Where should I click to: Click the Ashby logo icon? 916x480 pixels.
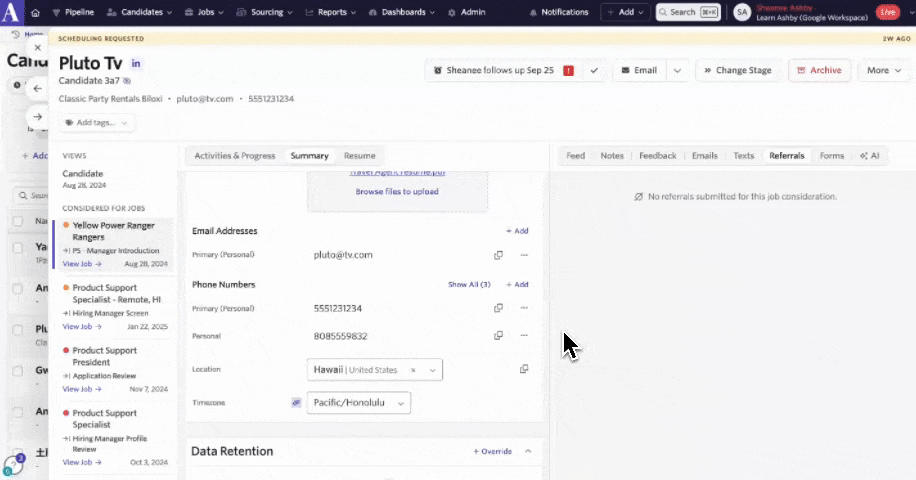pos(11,12)
